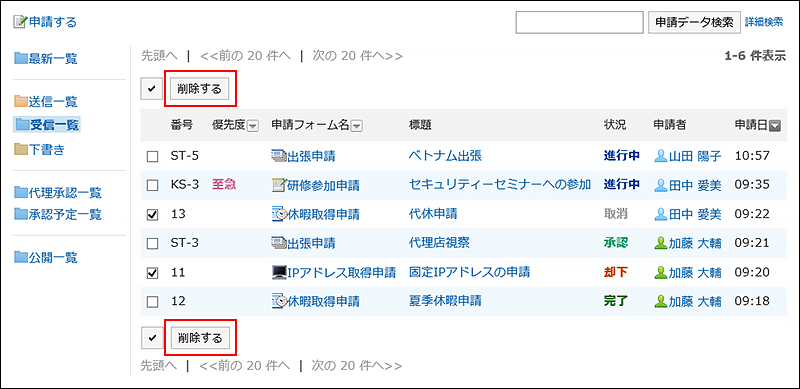Check the checkbox for request 12
The width and height of the screenshot is (800, 389).
pyautogui.click(x=152, y=303)
